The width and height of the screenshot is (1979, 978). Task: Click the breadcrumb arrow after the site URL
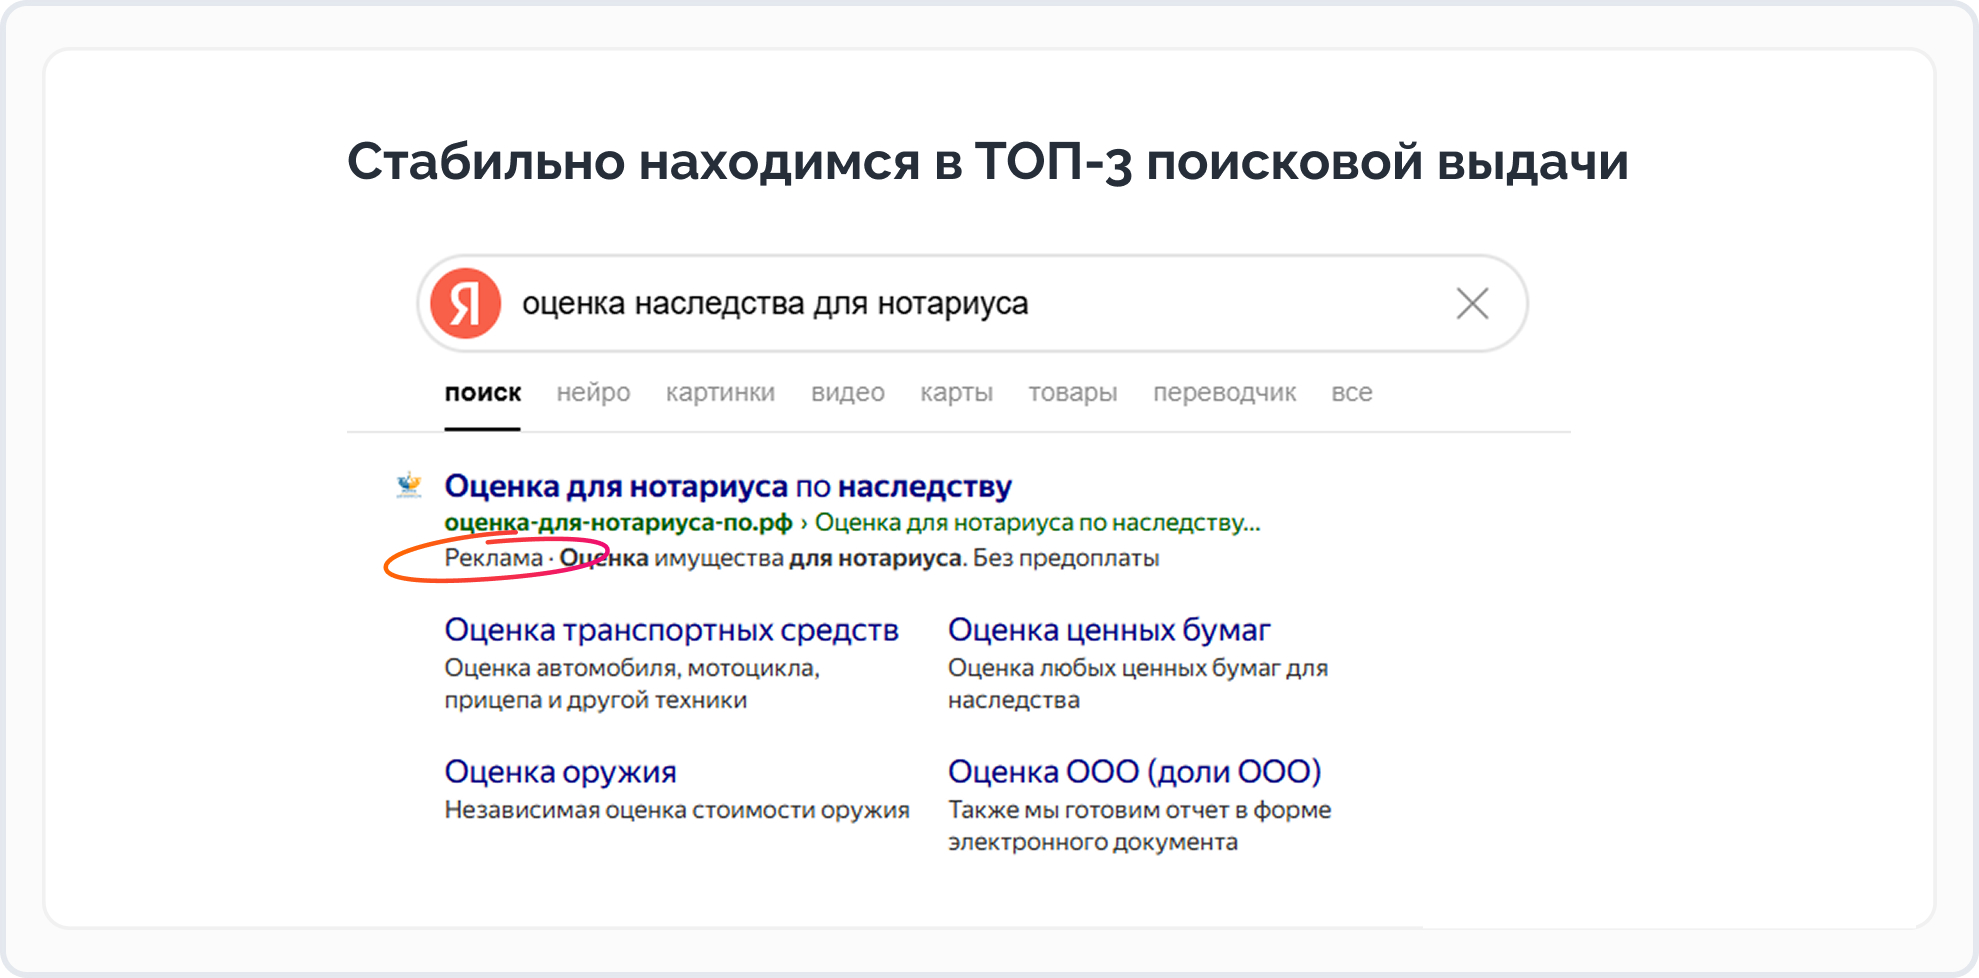803,522
